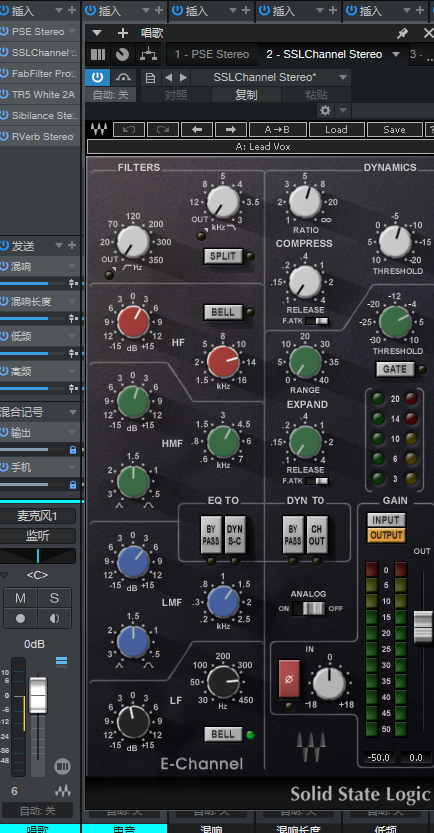Switch to 1 - PSE Stereo tab
The image size is (434, 833).
[x=212, y=54]
